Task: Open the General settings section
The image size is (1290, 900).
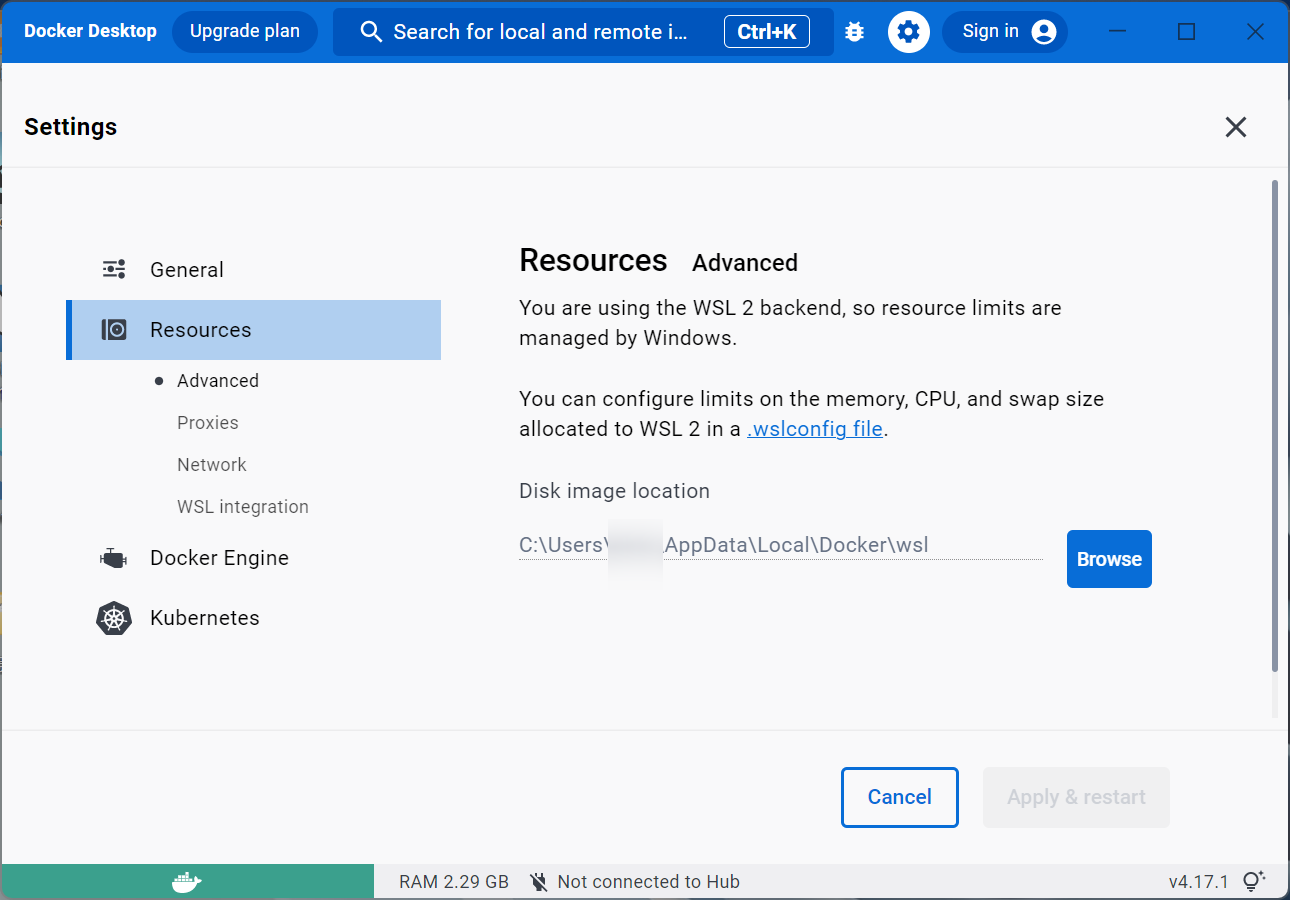Action: pos(253,270)
